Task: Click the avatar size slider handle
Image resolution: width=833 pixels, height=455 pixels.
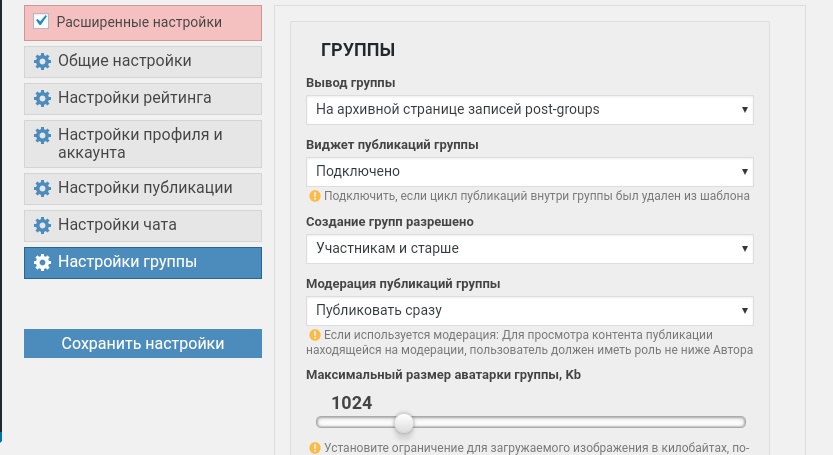Action: [x=404, y=423]
